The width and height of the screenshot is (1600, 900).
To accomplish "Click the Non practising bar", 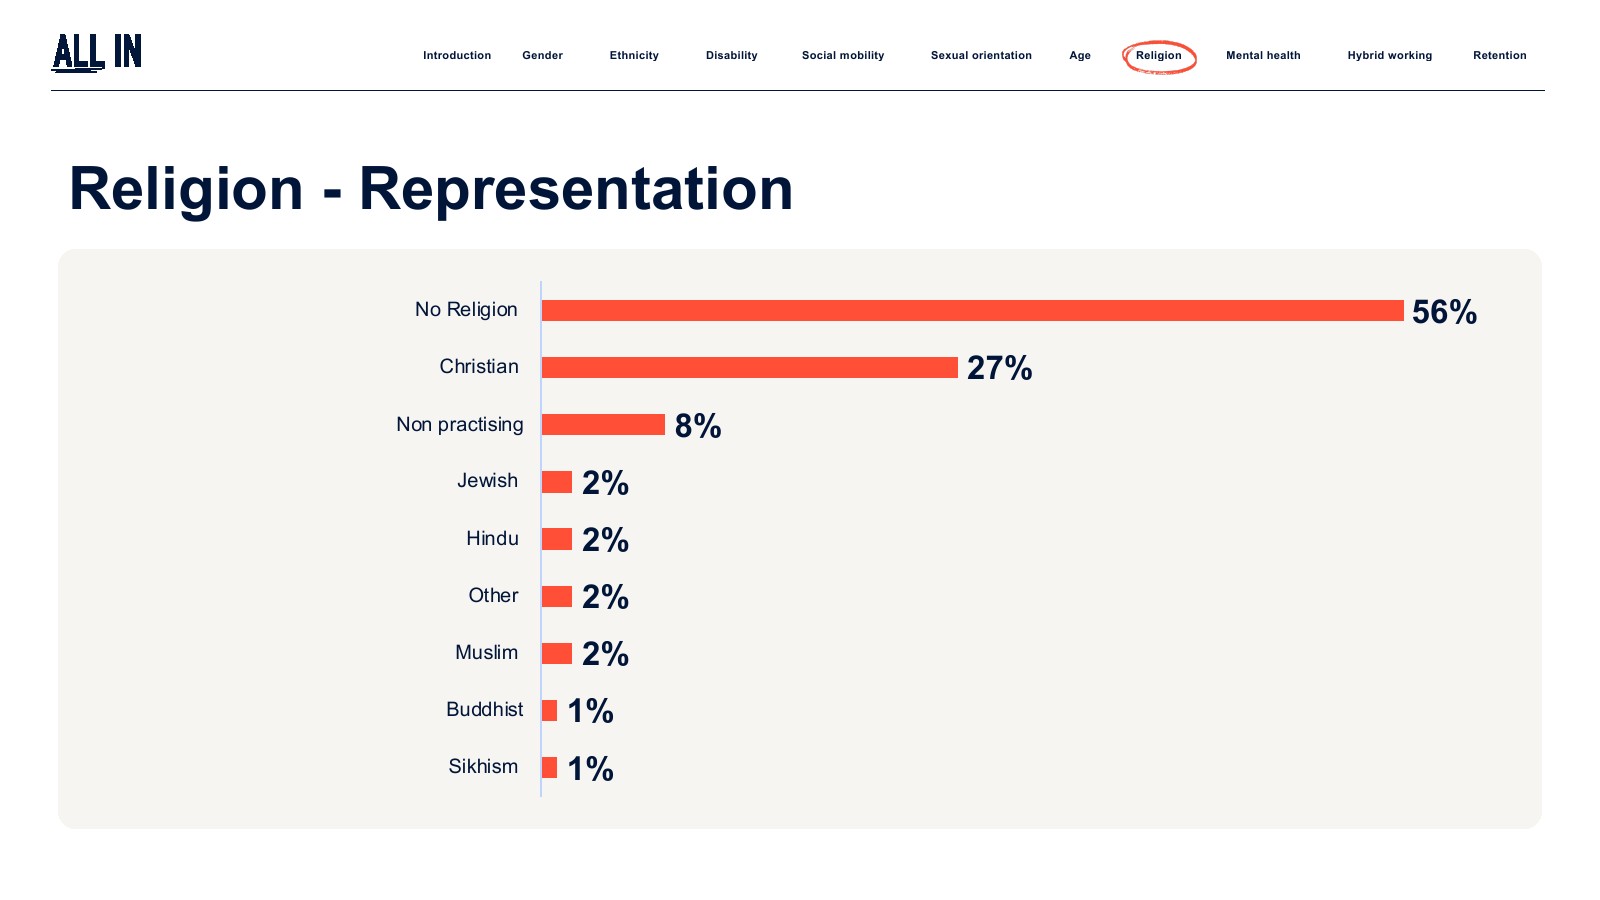I will (x=603, y=425).
